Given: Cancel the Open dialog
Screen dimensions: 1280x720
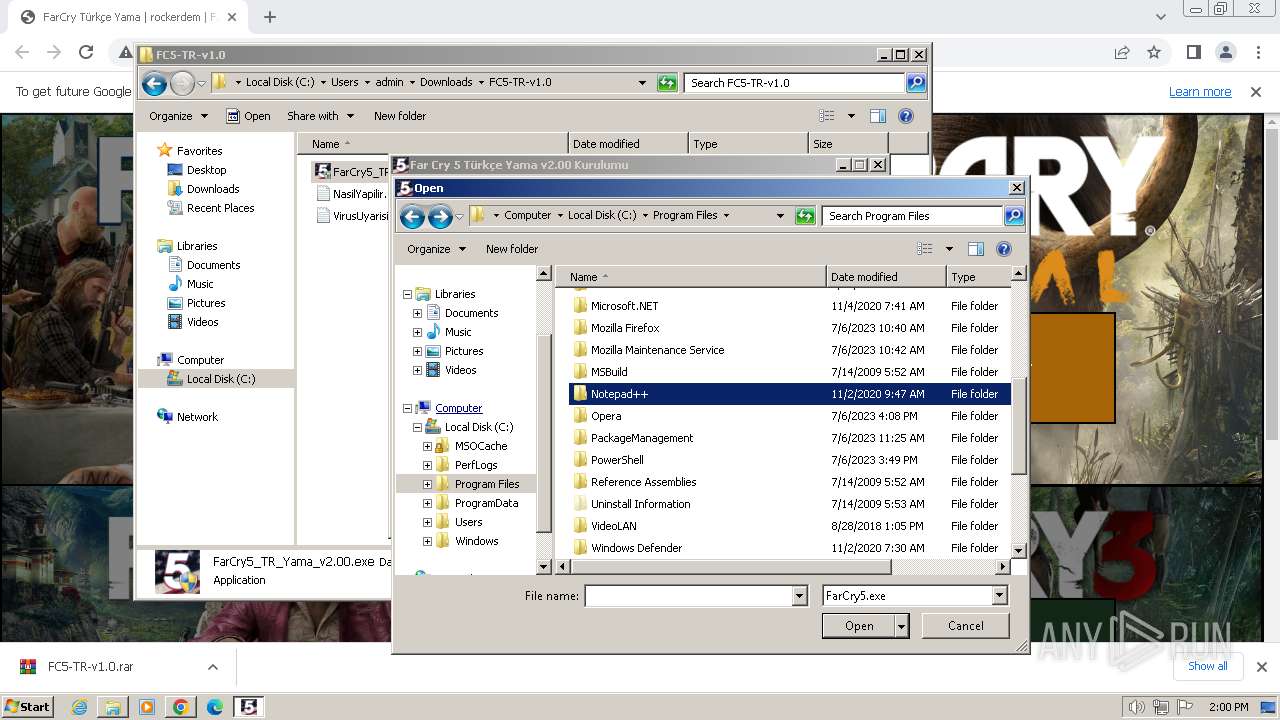Looking at the screenshot, I should [x=966, y=626].
